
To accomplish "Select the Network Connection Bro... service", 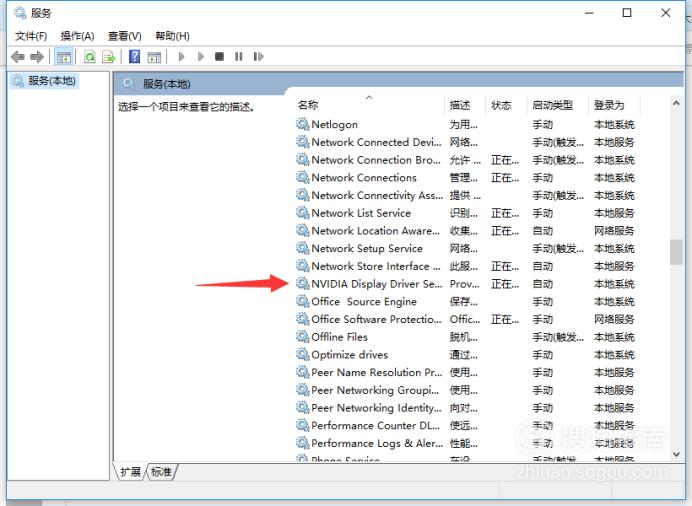I will click(376, 160).
